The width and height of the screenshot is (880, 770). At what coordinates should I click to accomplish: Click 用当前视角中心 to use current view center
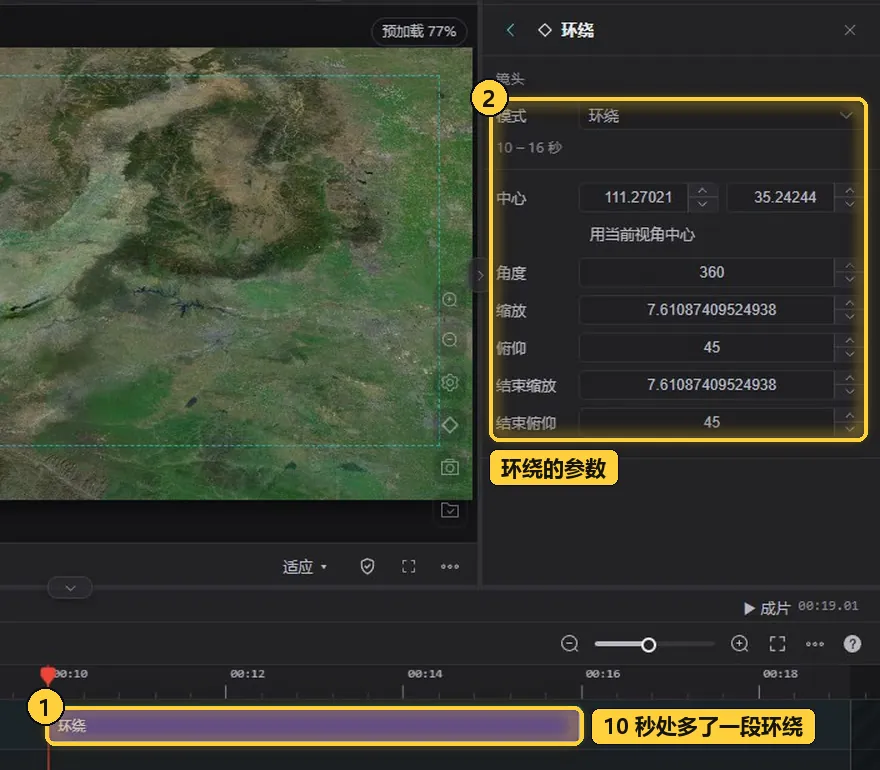point(642,235)
